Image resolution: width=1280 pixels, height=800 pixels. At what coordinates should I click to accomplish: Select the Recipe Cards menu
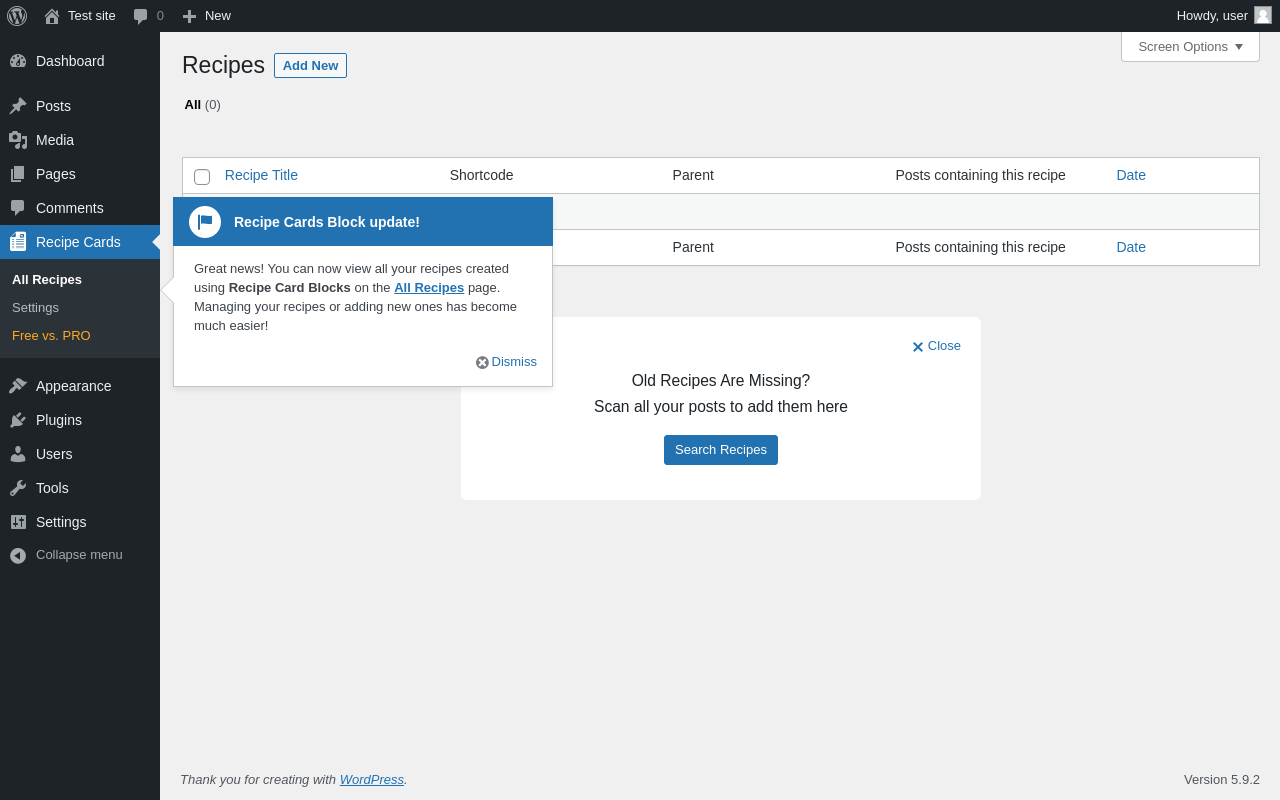click(x=80, y=242)
